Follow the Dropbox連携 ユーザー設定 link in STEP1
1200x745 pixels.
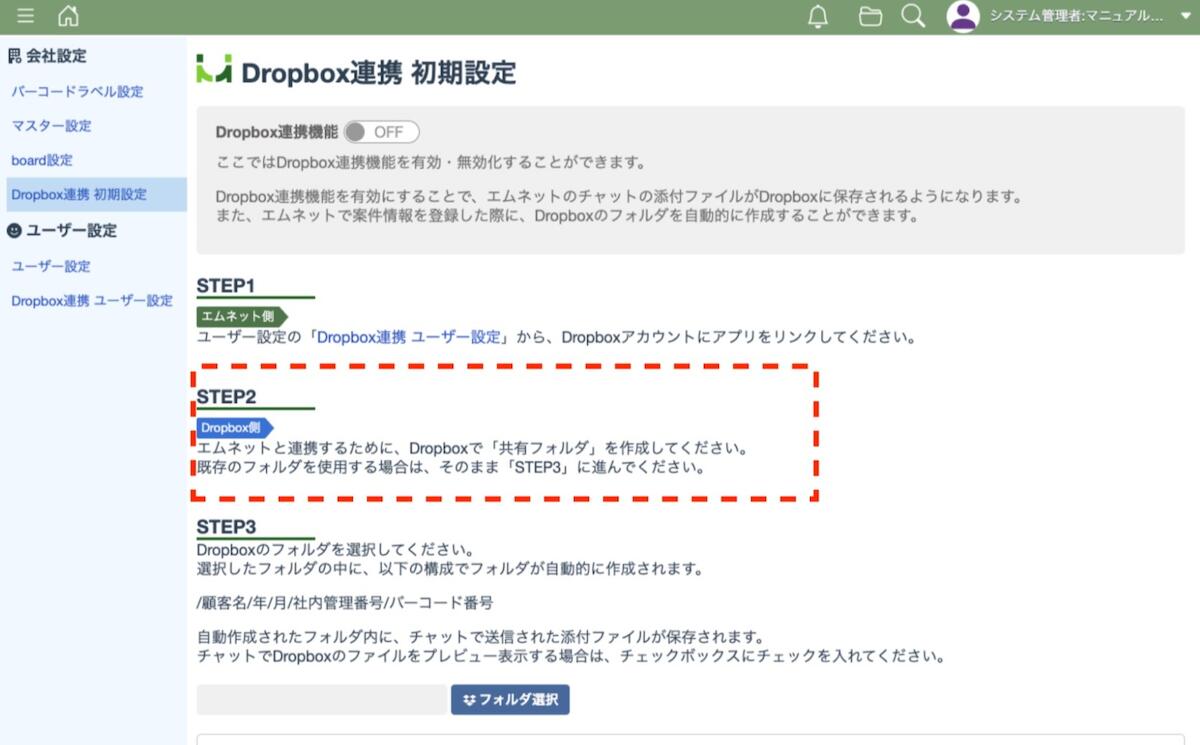click(x=409, y=337)
